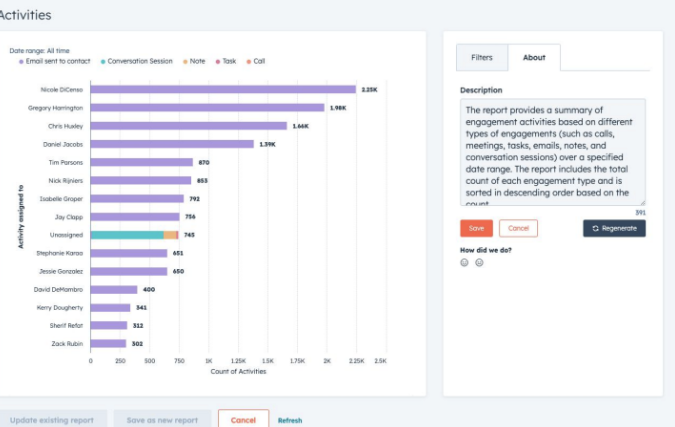Click teal Conversation Session segment of Unassigned
The height and width of the screenshot is (427, 675).
pos(127,235)
